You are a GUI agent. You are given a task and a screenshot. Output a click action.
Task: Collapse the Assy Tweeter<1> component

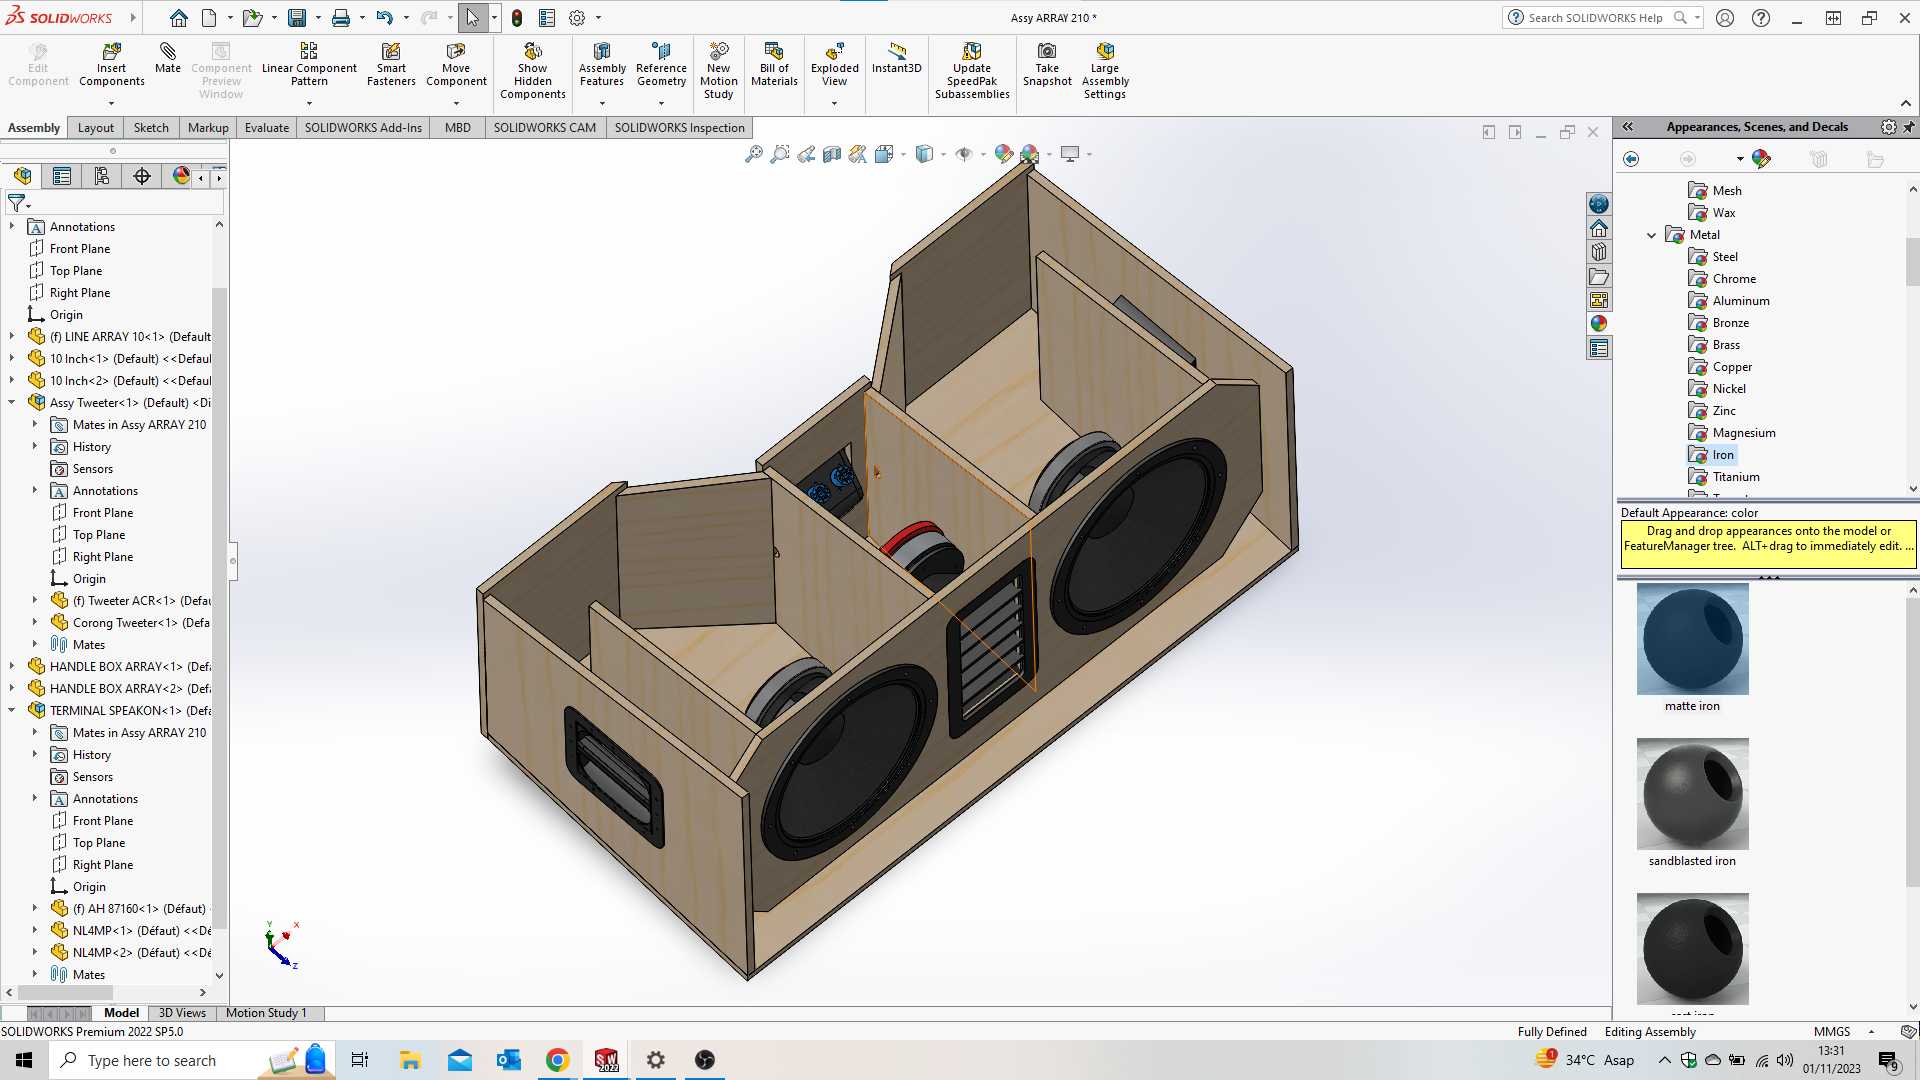(x=12, y=403)
